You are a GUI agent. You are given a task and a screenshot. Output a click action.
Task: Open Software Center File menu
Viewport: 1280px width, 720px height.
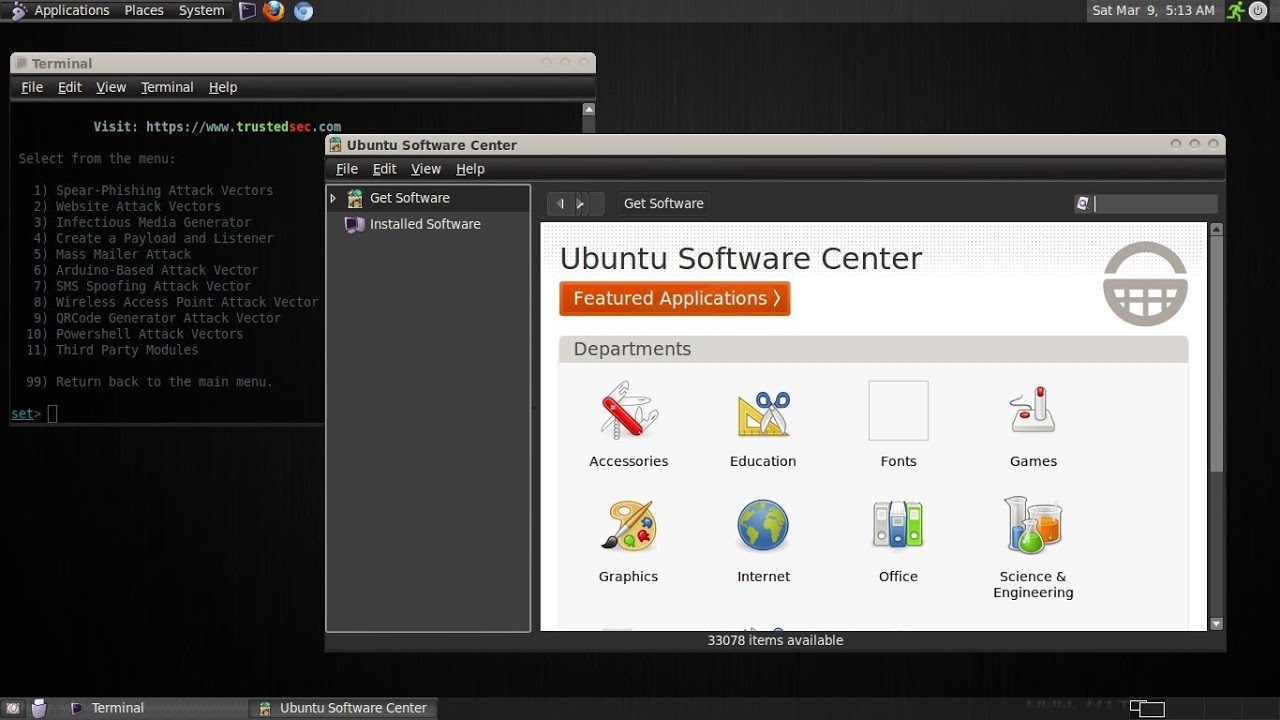[347, 169]
